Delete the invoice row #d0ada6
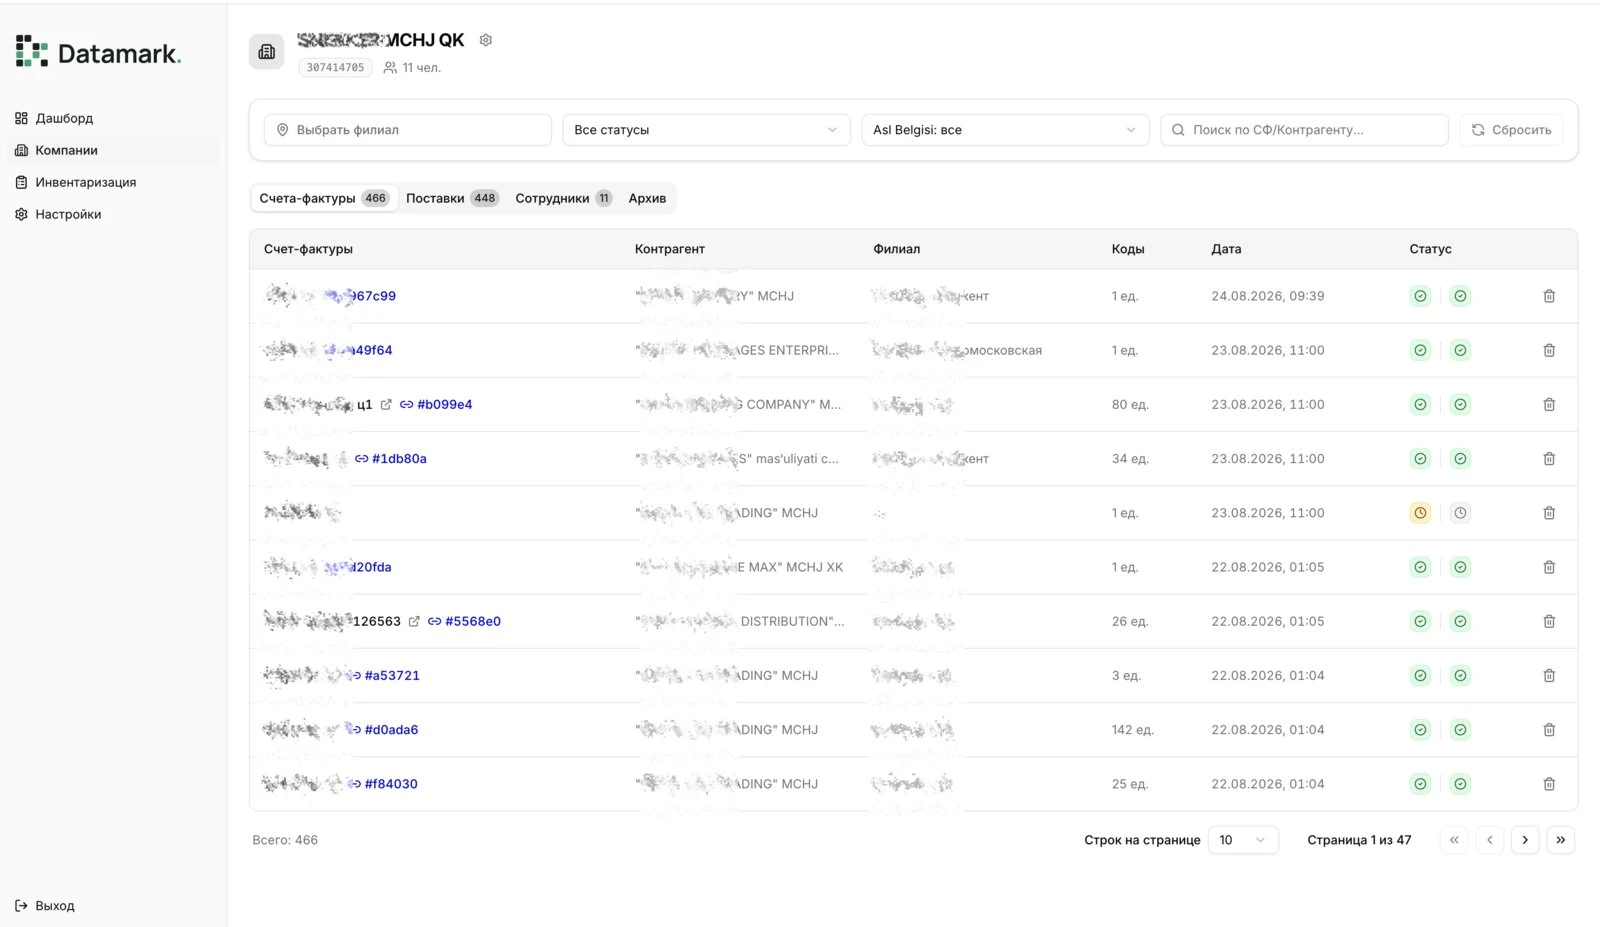 pos(1549,730)
